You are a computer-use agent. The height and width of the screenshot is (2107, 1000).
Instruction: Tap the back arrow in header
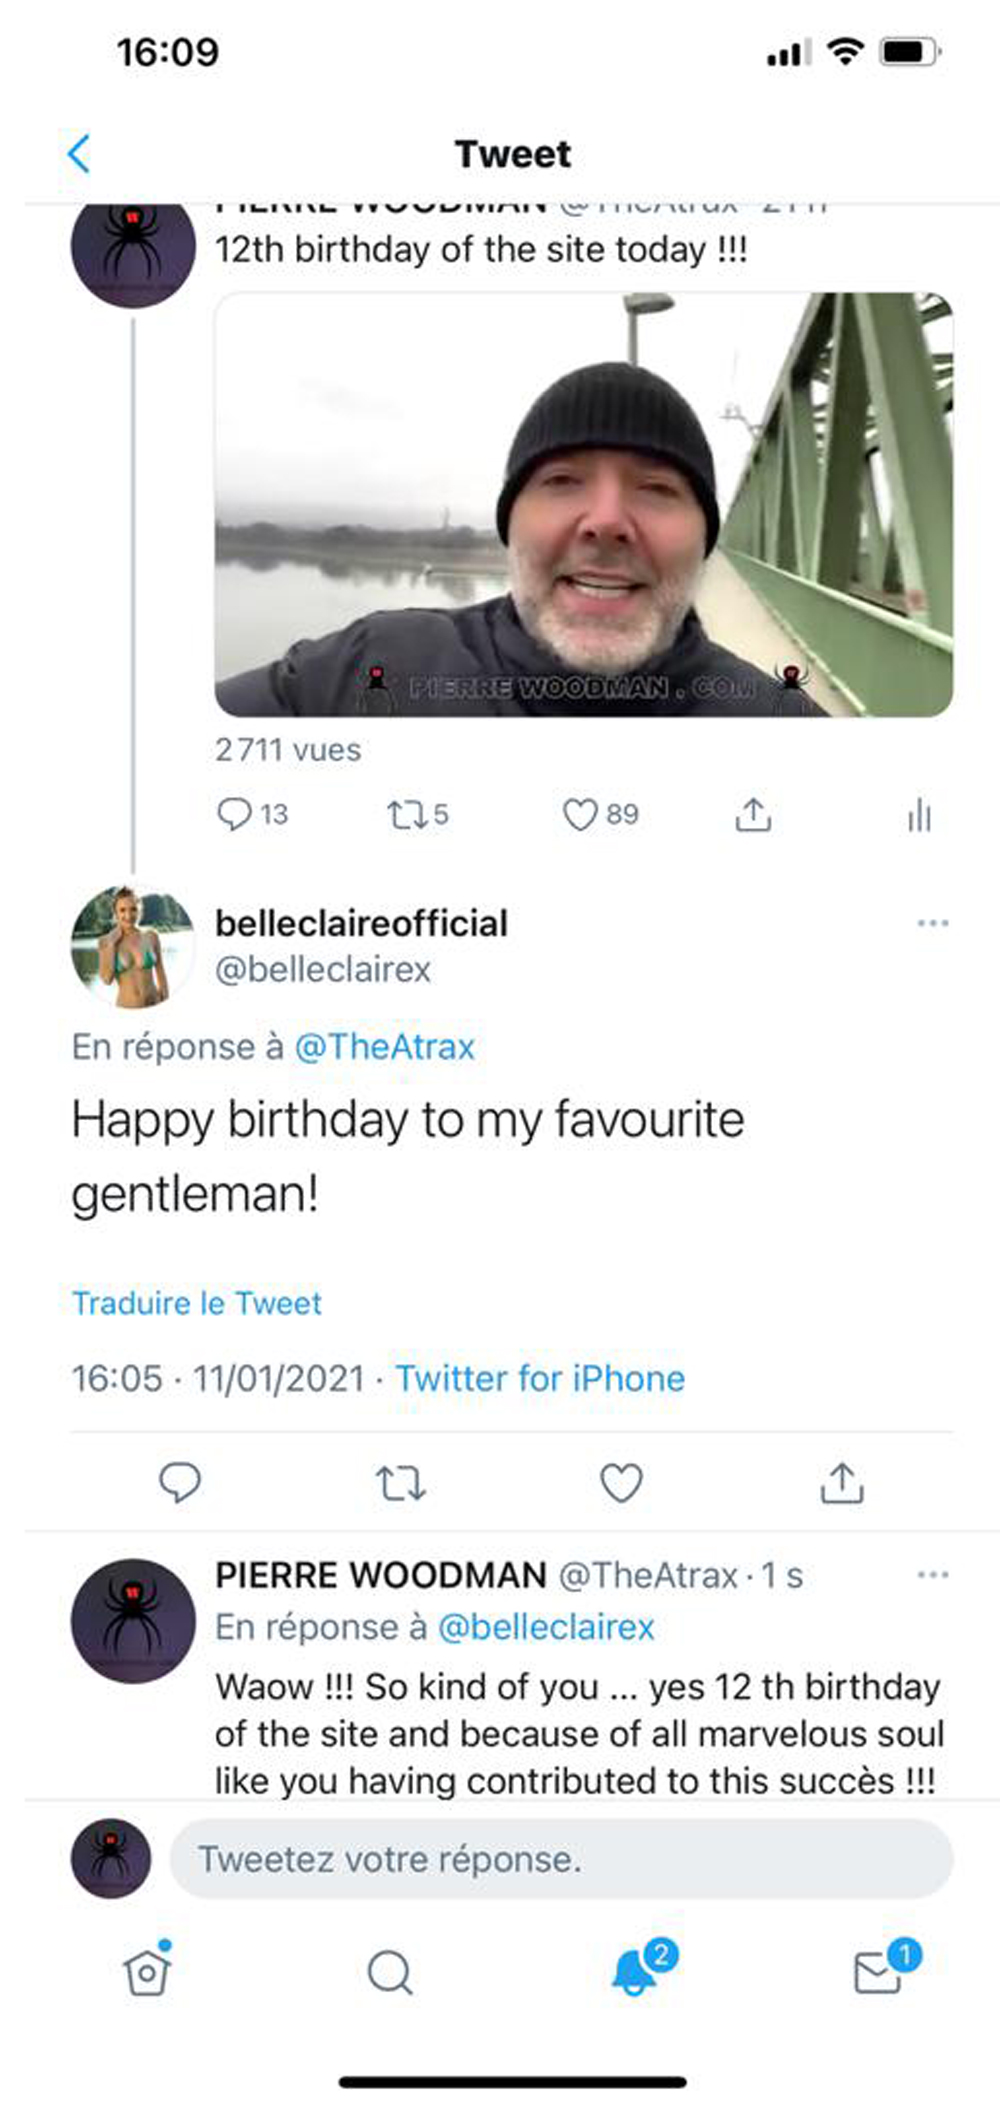click(x=79, y=154)
